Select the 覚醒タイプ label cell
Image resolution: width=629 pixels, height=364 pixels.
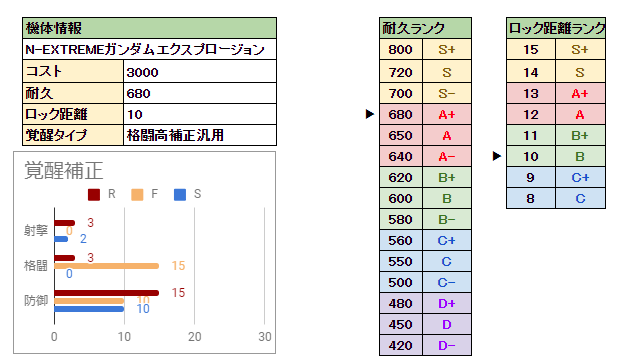[73, 135]
